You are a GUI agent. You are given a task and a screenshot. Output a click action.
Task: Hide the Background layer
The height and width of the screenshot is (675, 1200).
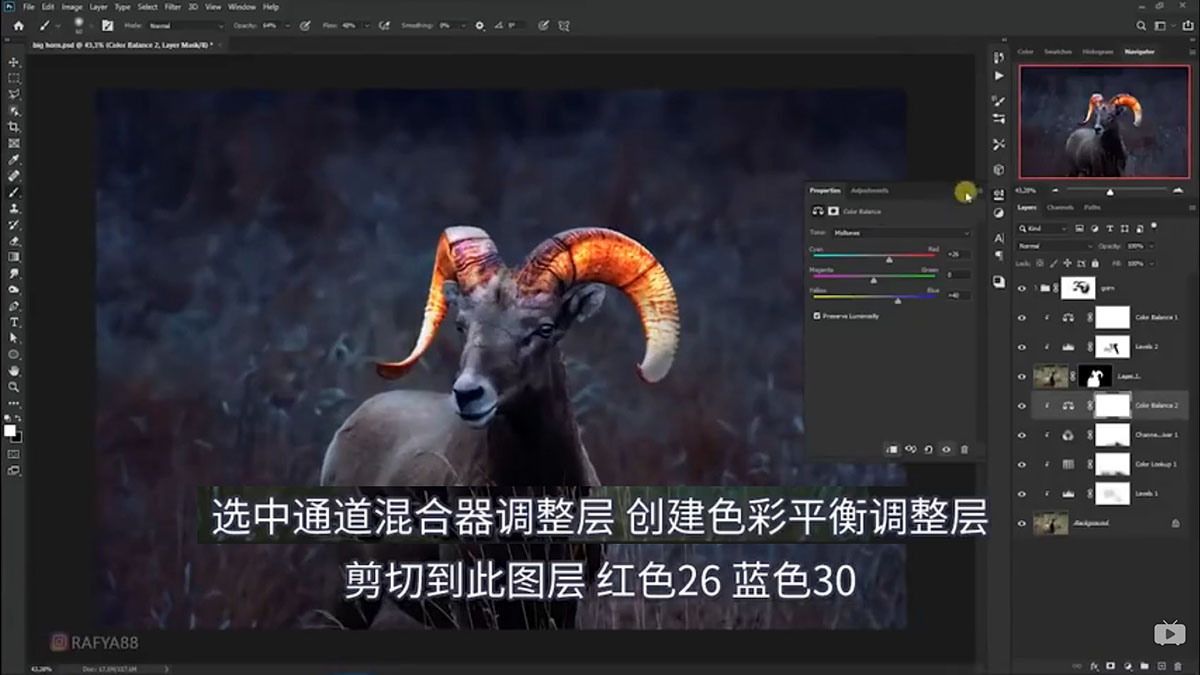point(1021,522)
